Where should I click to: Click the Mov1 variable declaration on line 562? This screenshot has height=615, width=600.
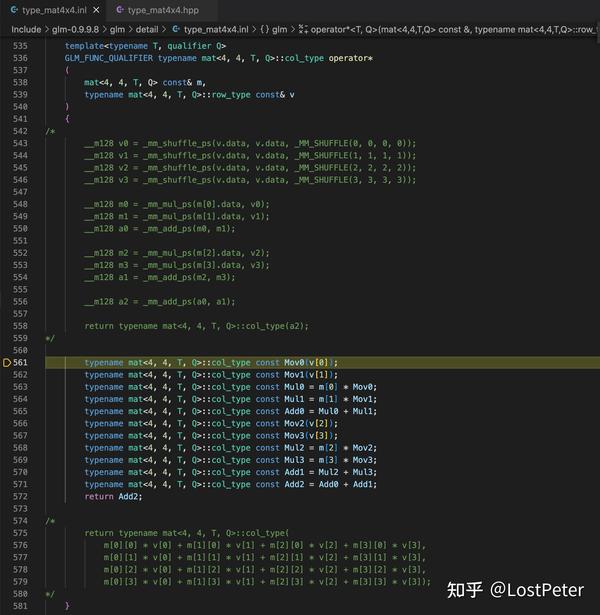click(294, 375)
